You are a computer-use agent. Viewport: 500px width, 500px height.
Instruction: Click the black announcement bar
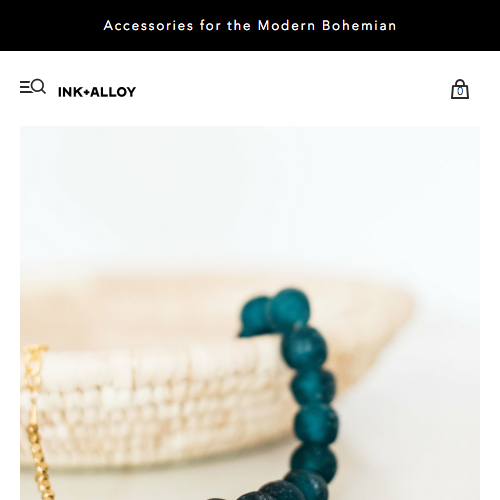click(x=250, y=25)
